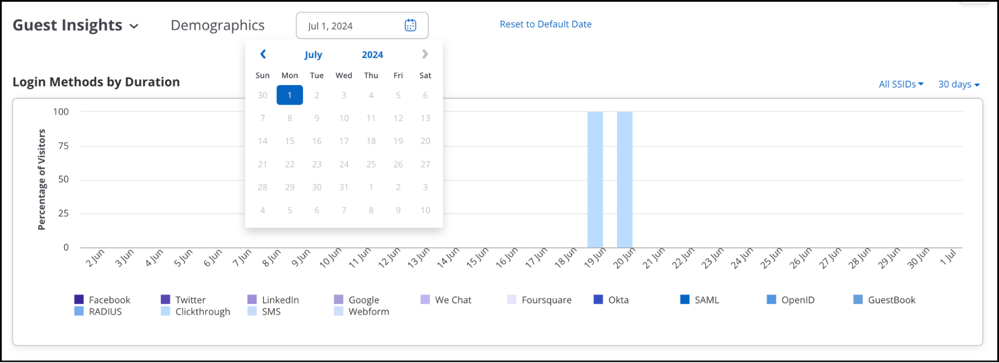
Task: Toggle LinkedIn legend swatch
Action: coord(252,300)
